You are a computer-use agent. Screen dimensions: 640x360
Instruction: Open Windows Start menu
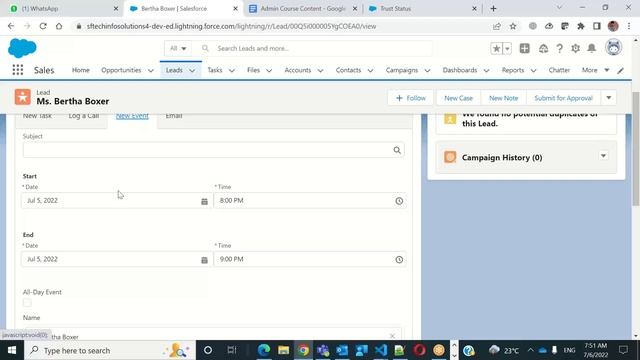point(12,350)
